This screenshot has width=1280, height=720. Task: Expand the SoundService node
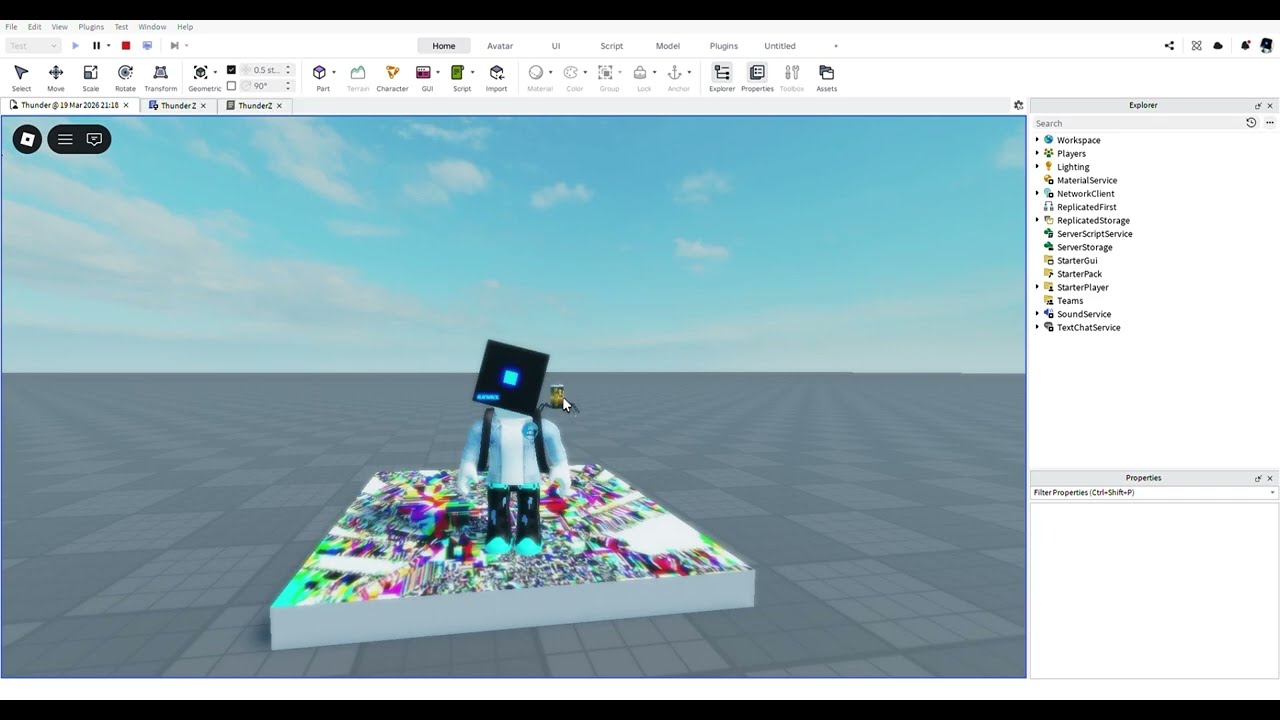pos(1037,314)
